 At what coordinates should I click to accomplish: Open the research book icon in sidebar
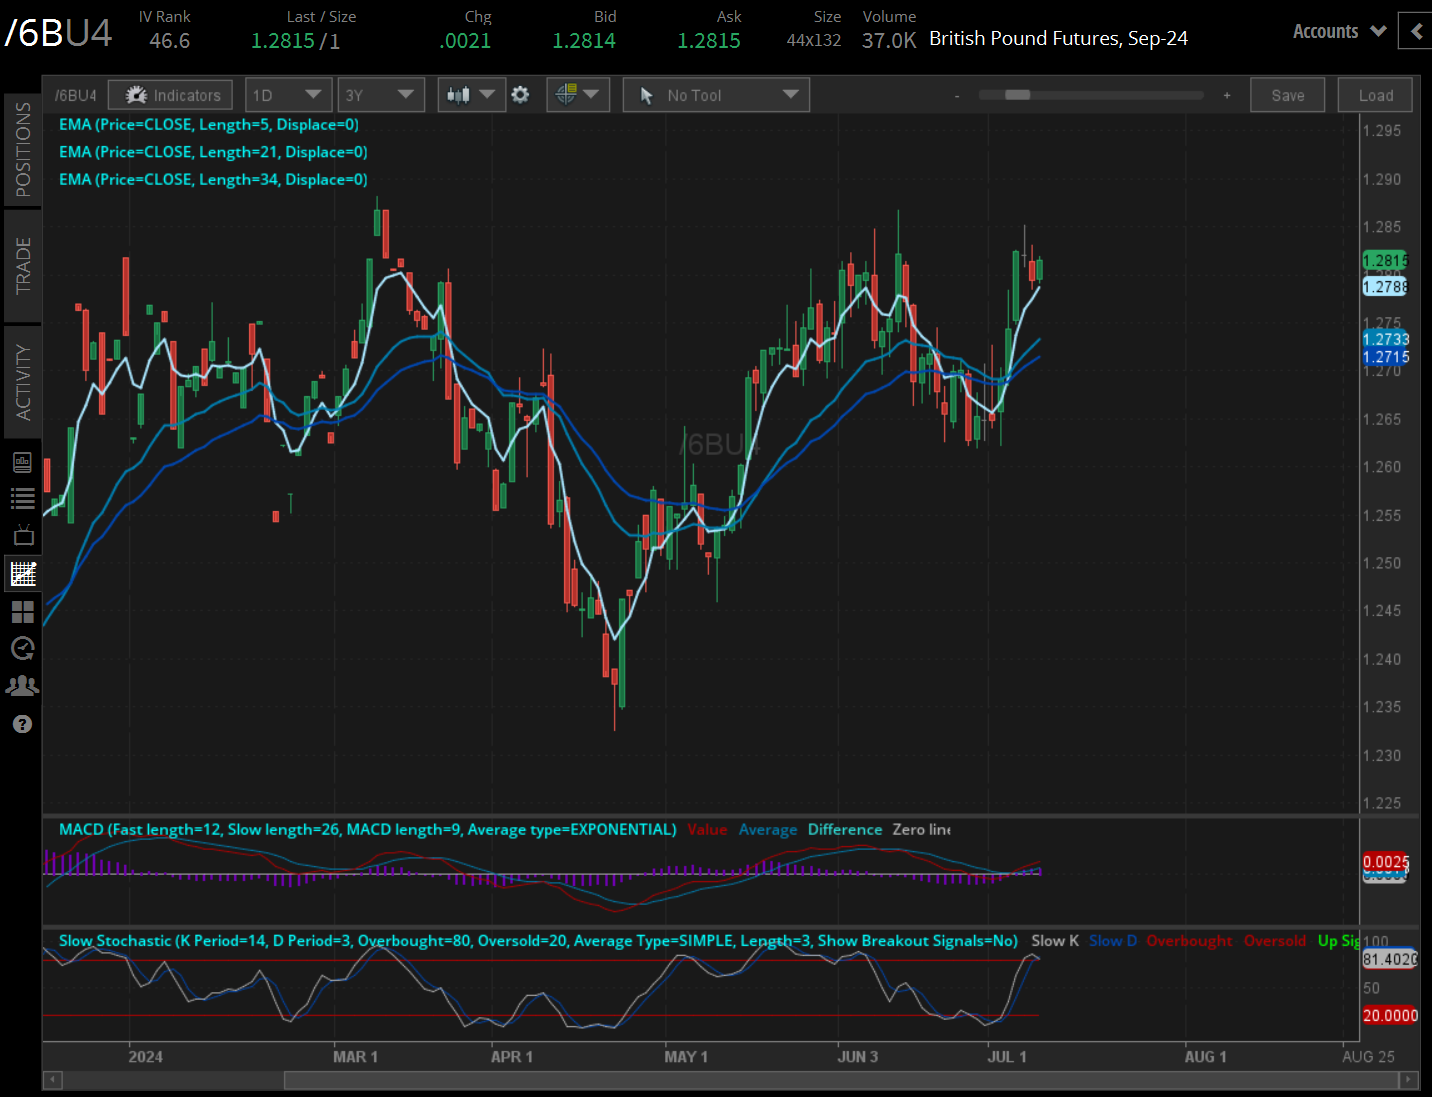(22, 462)
